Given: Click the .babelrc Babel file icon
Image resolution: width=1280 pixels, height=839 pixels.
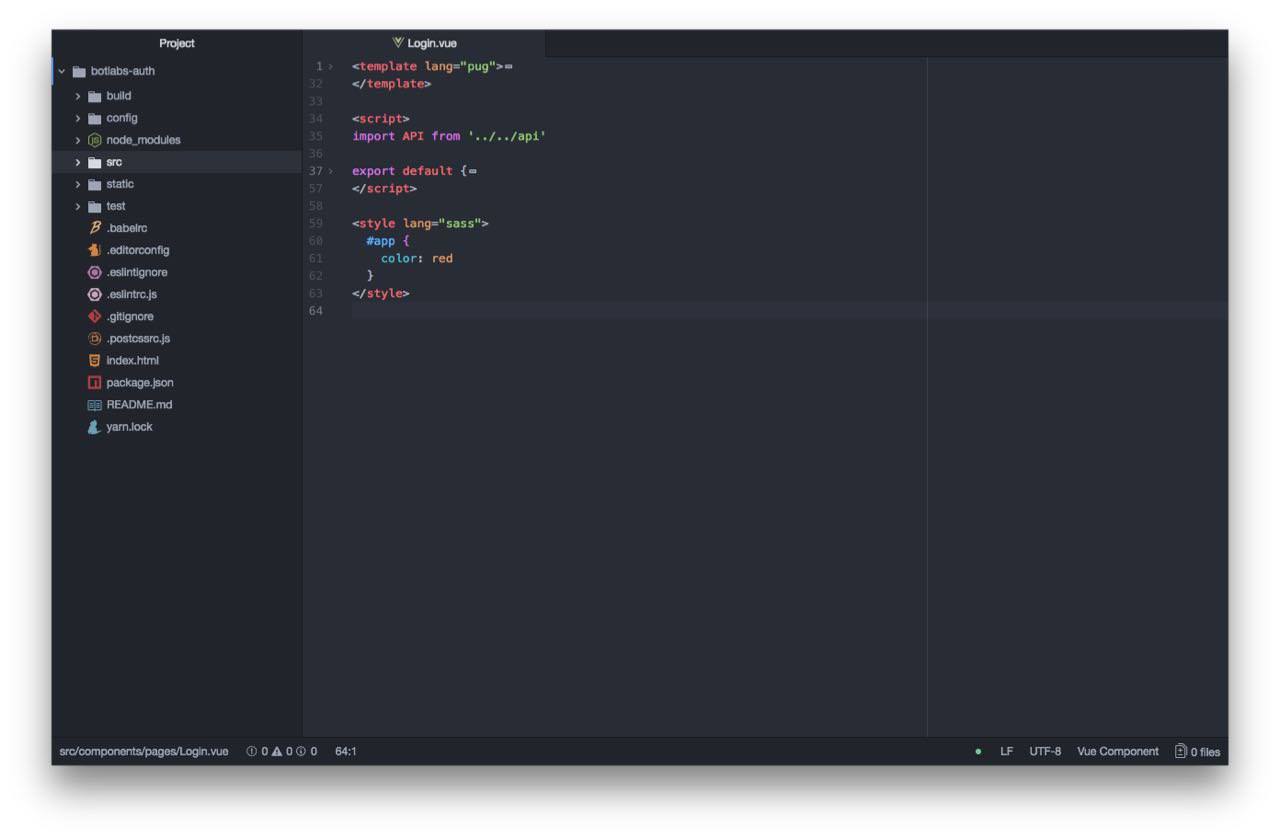Looking at the screenshot, I should pos(95,228).
